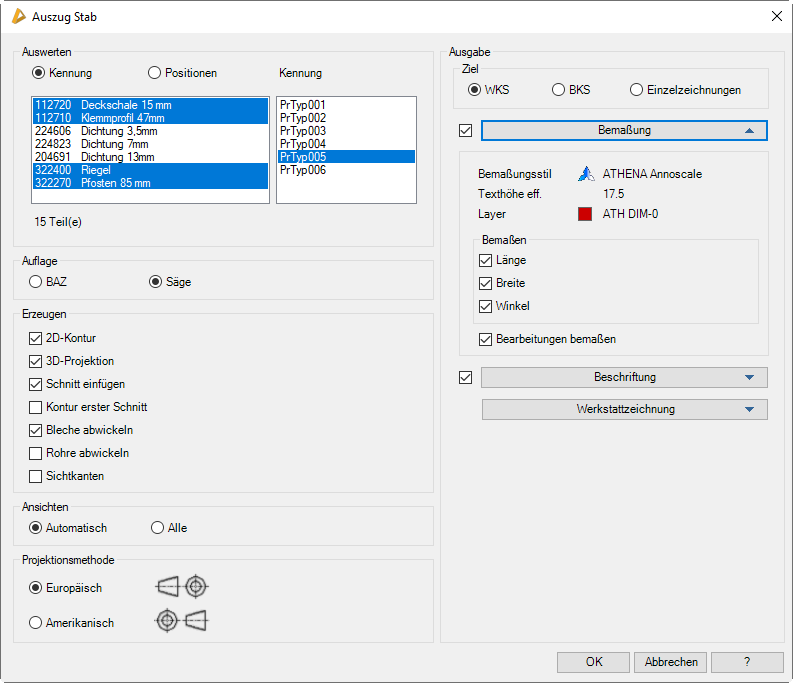Click the European projection symbol icon
Image resolution: width=793 pixels, height=683 pixels.
(183, 588)
